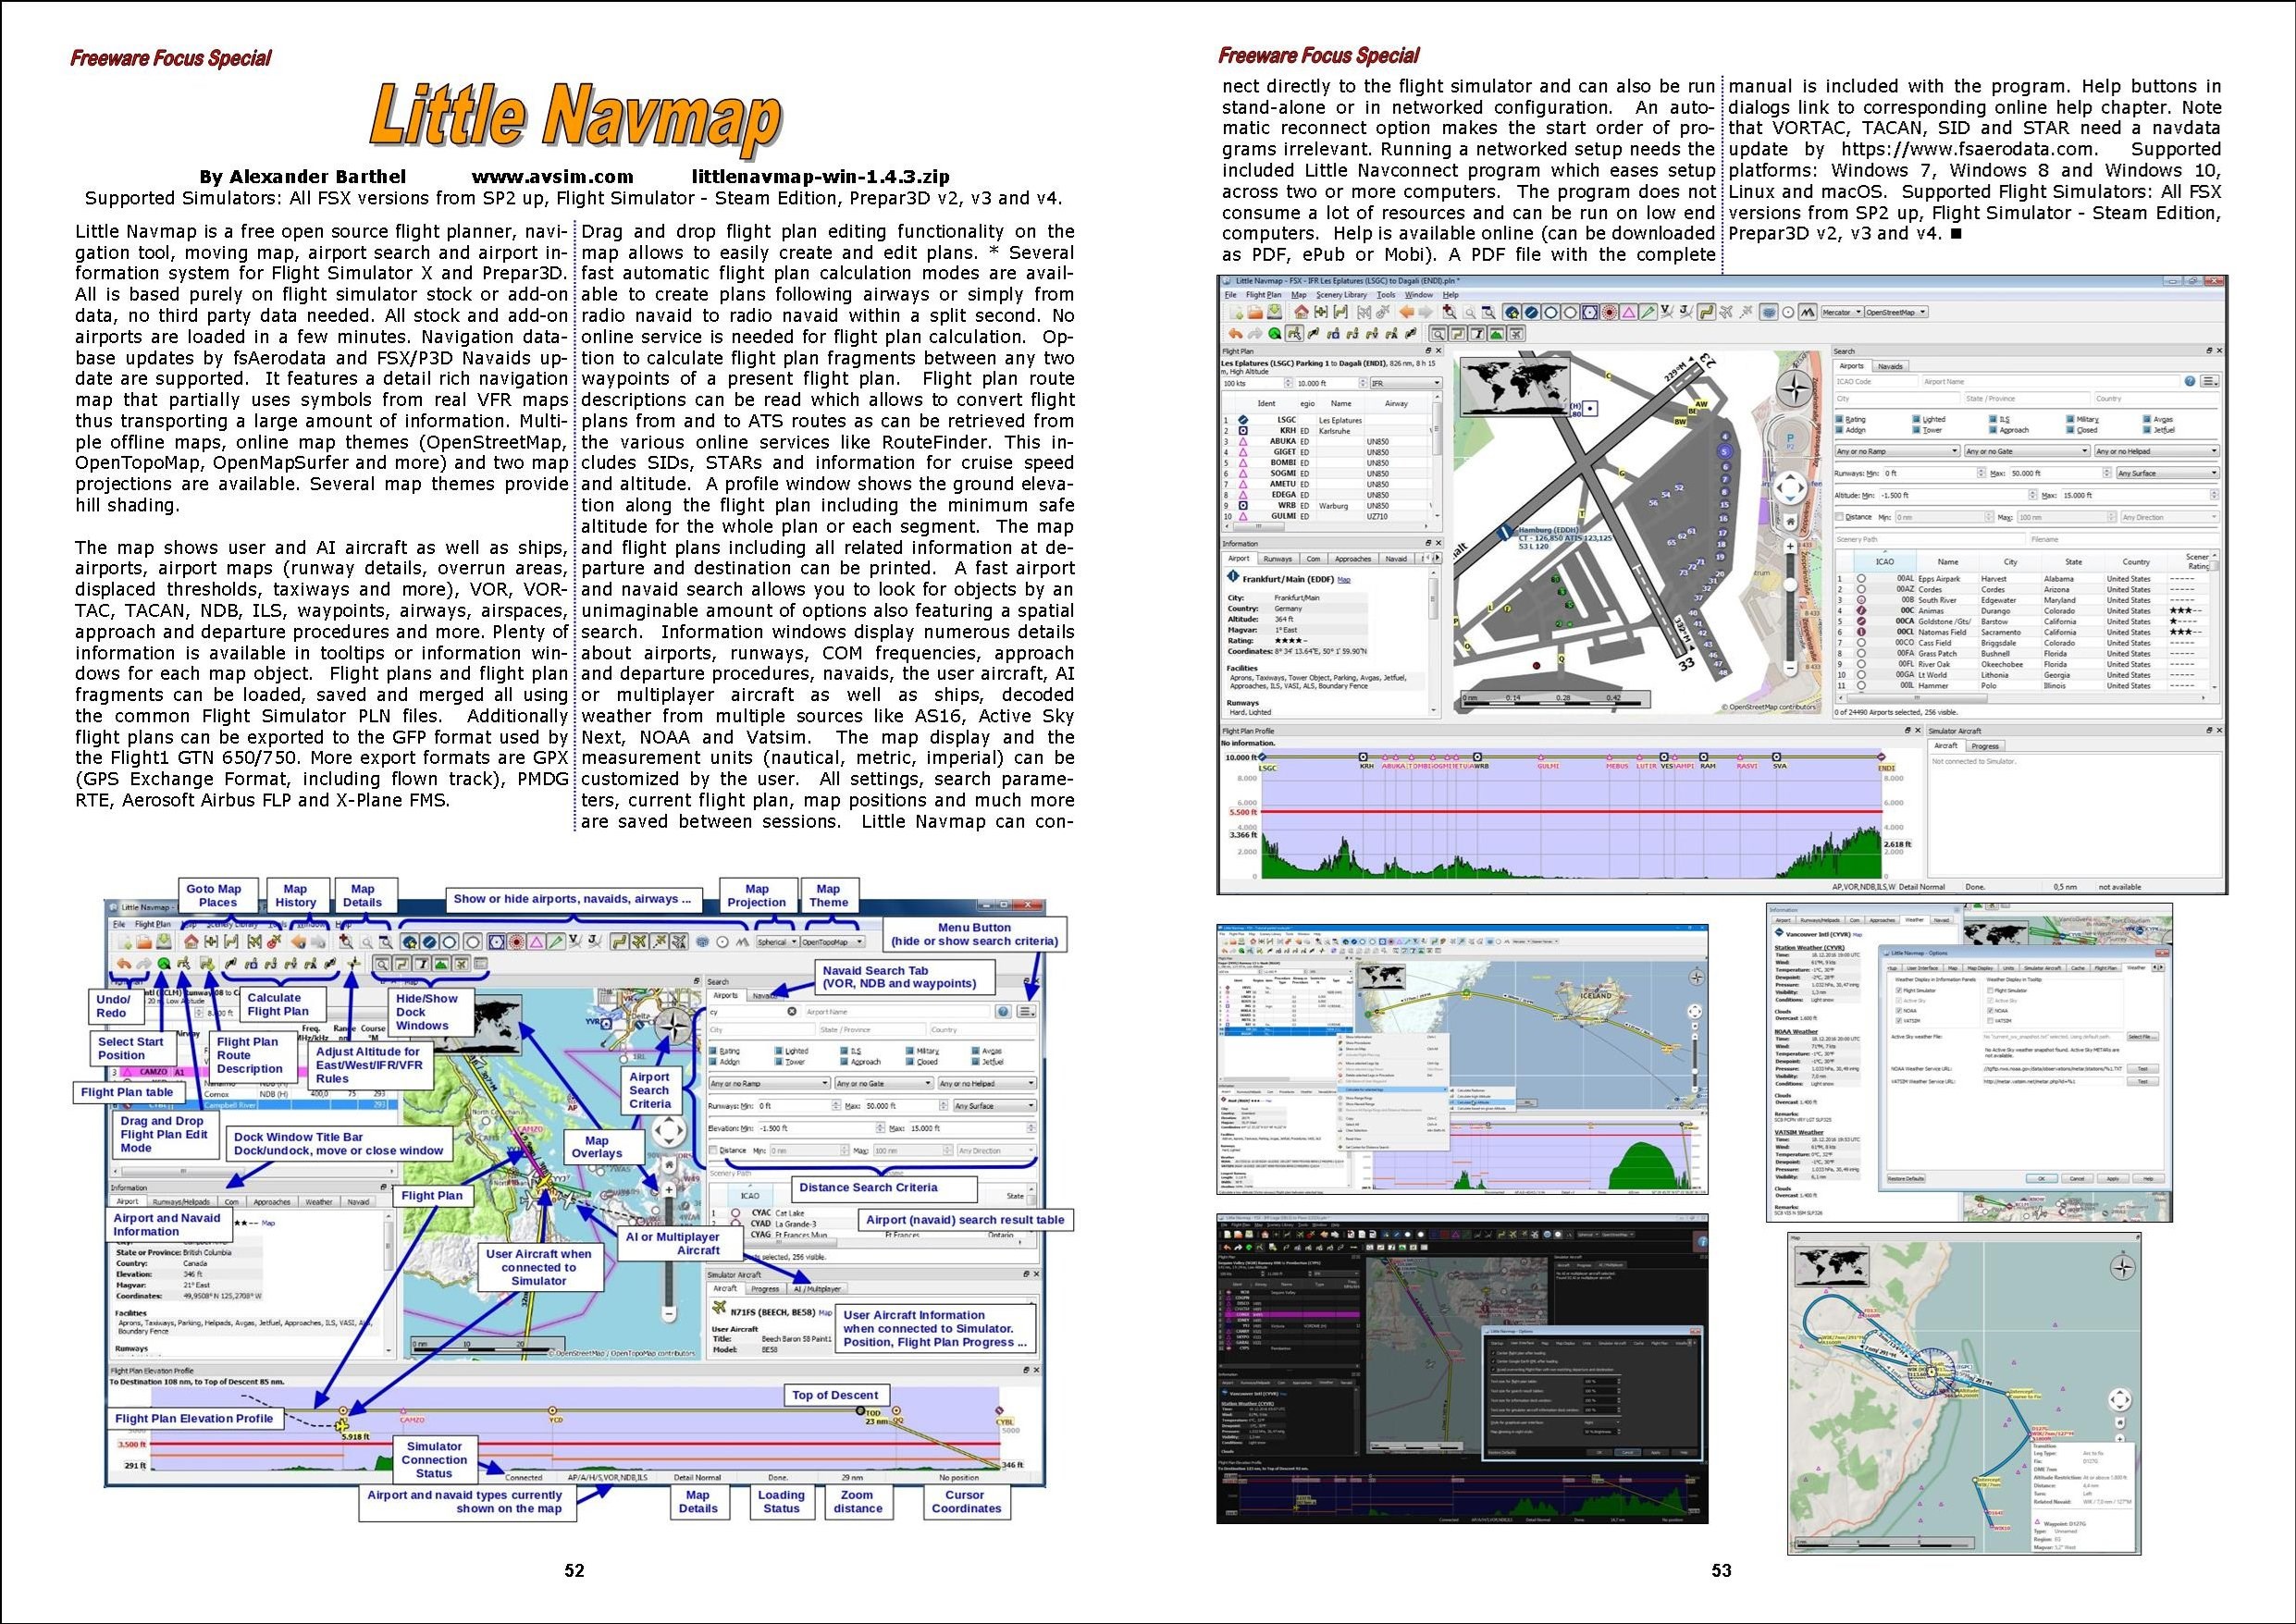Enable Distance checkbox in Les Eplatures window search
Image resolution: width=2296 pixels, height=1624 pixels.
point(1839,517)
